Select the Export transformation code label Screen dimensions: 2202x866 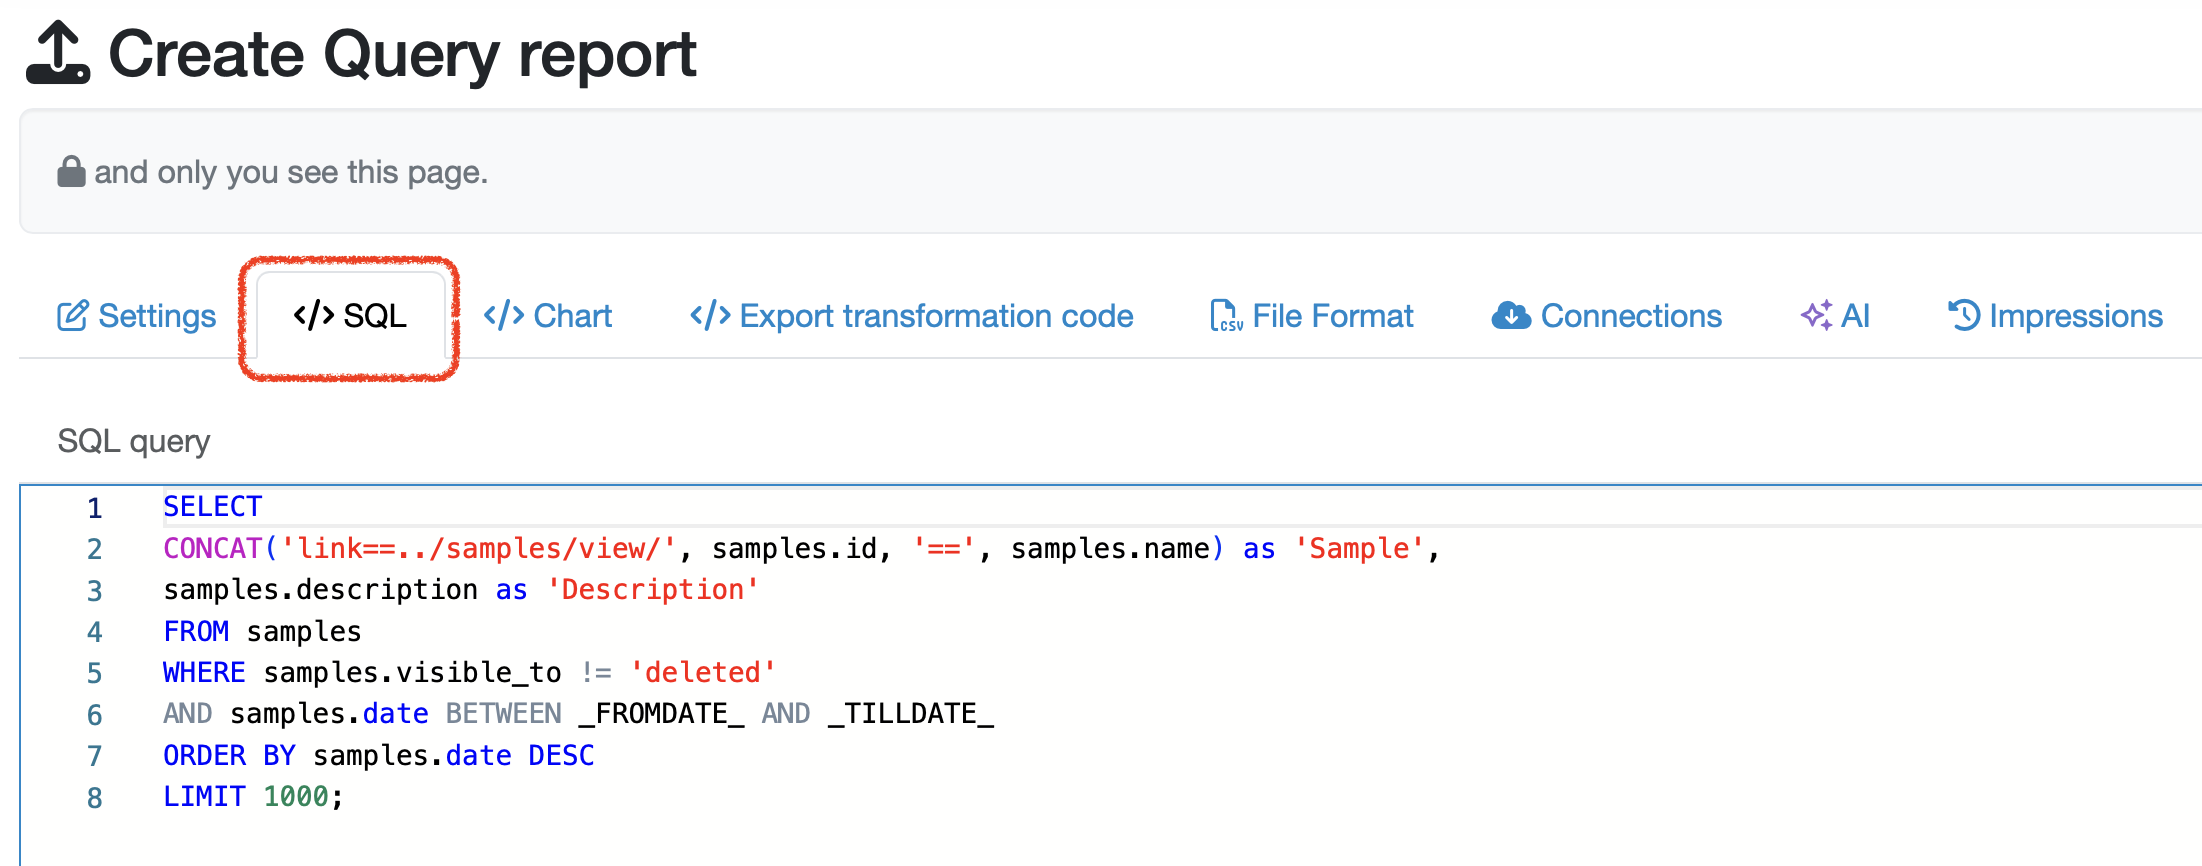tap(936, 316)
